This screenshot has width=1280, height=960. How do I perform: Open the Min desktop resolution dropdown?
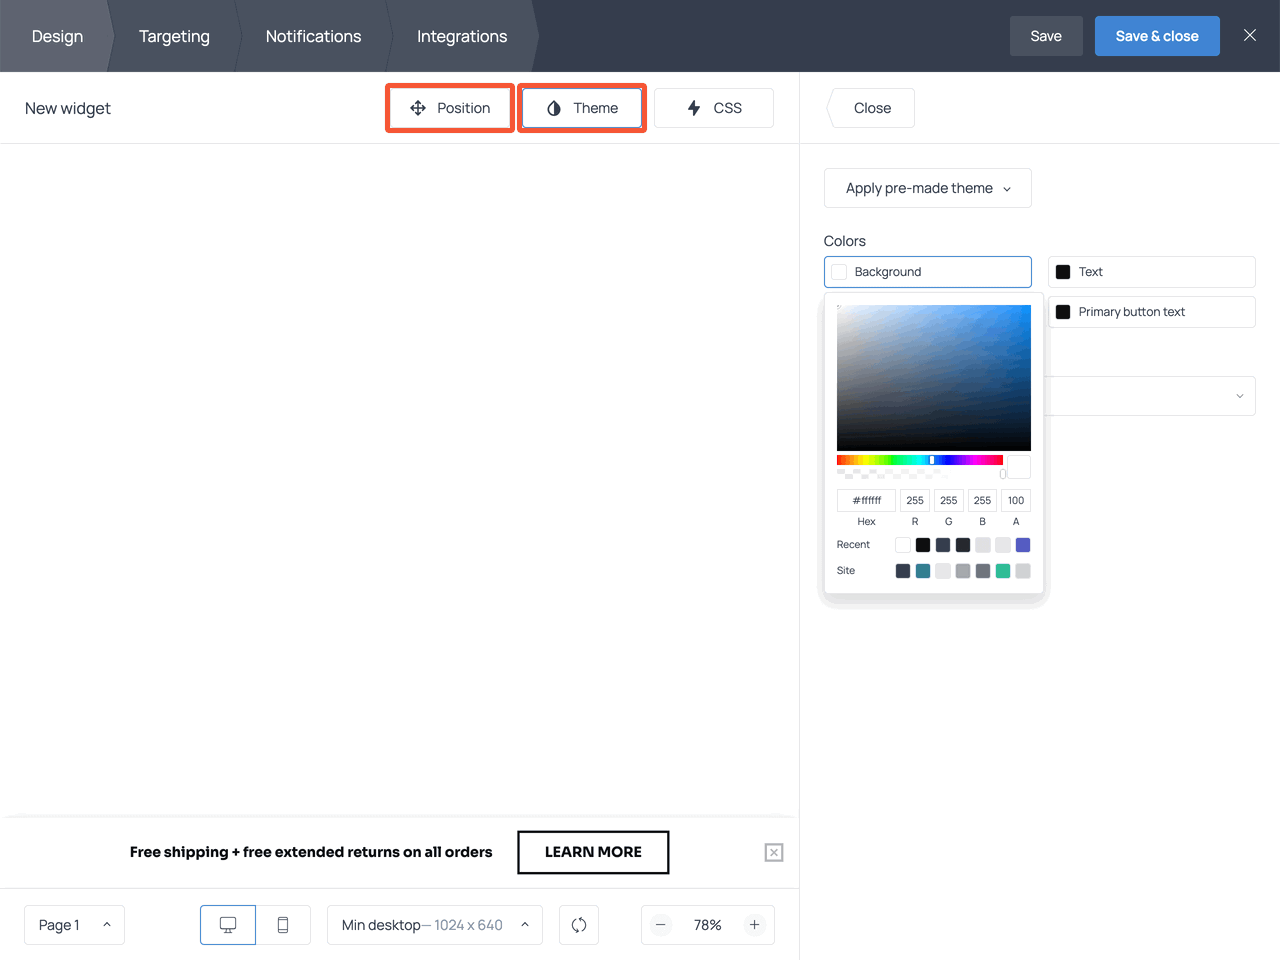[434, 925]
